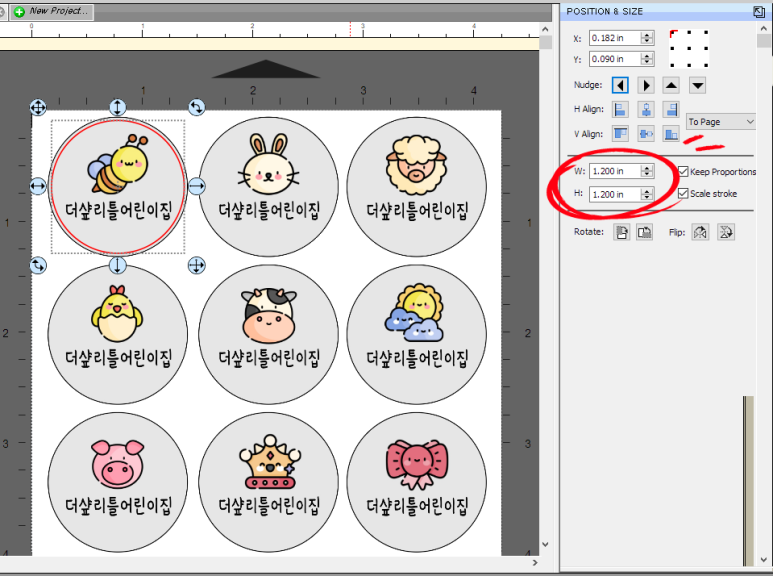Click Y field showing 0.090 in
The image size is (773, 576).
[615, 59]
